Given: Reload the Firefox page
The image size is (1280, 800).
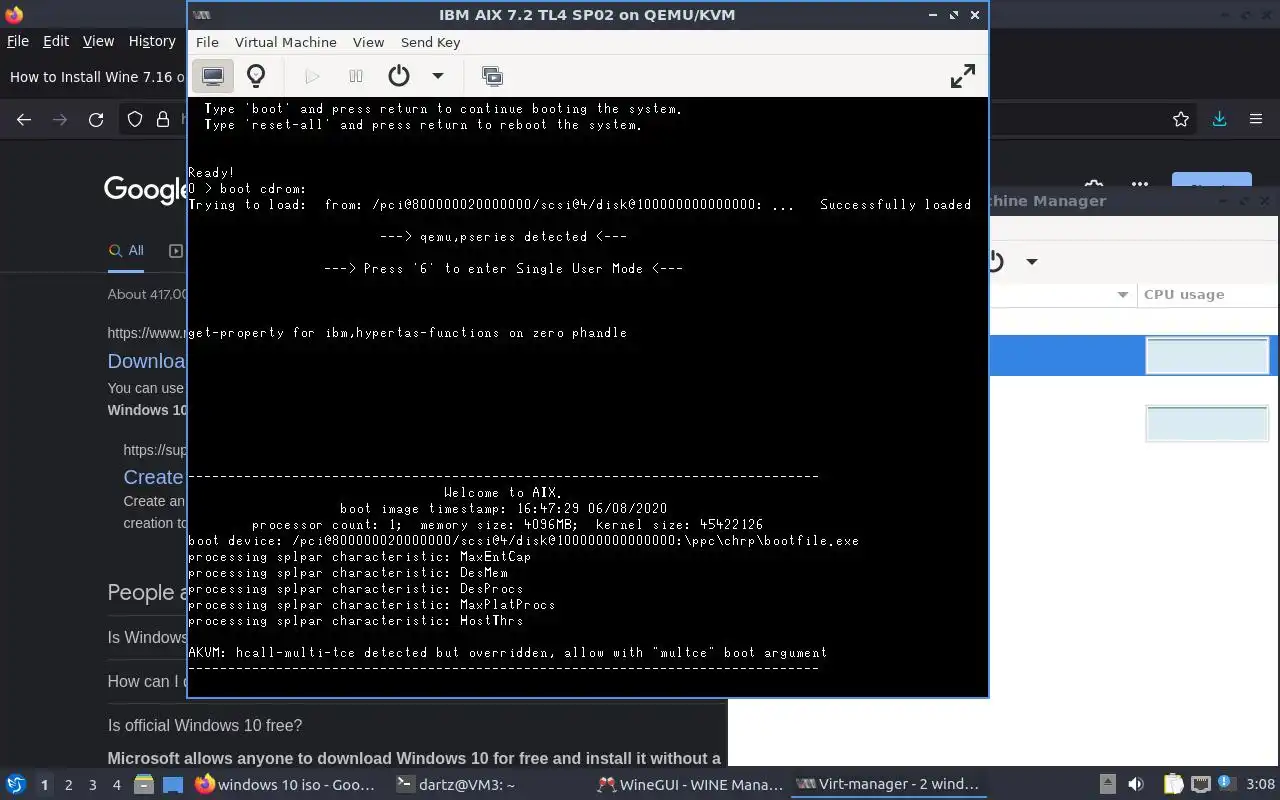Looking at the screenshot, I should (x=96, y=119).
